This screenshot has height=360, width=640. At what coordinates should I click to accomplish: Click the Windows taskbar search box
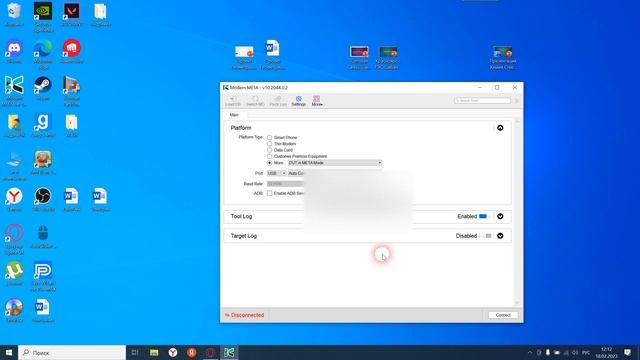[x=72, y=352]
